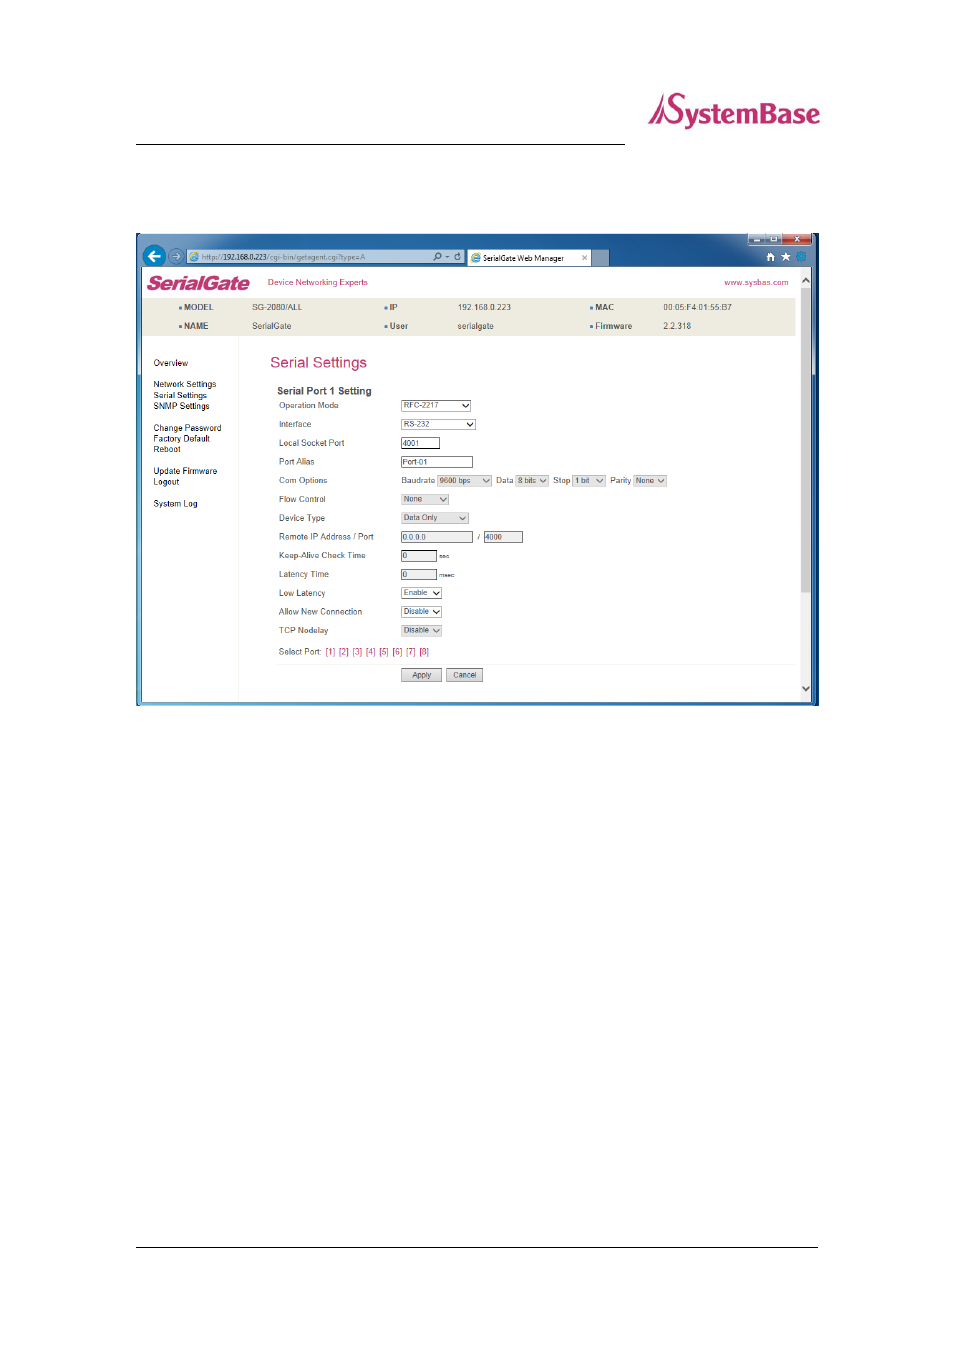Image resolution: width=955 pixels, height=1350 pixels.
Task: Click the model text SG-2080/ALL
Action: click(277, 308)
